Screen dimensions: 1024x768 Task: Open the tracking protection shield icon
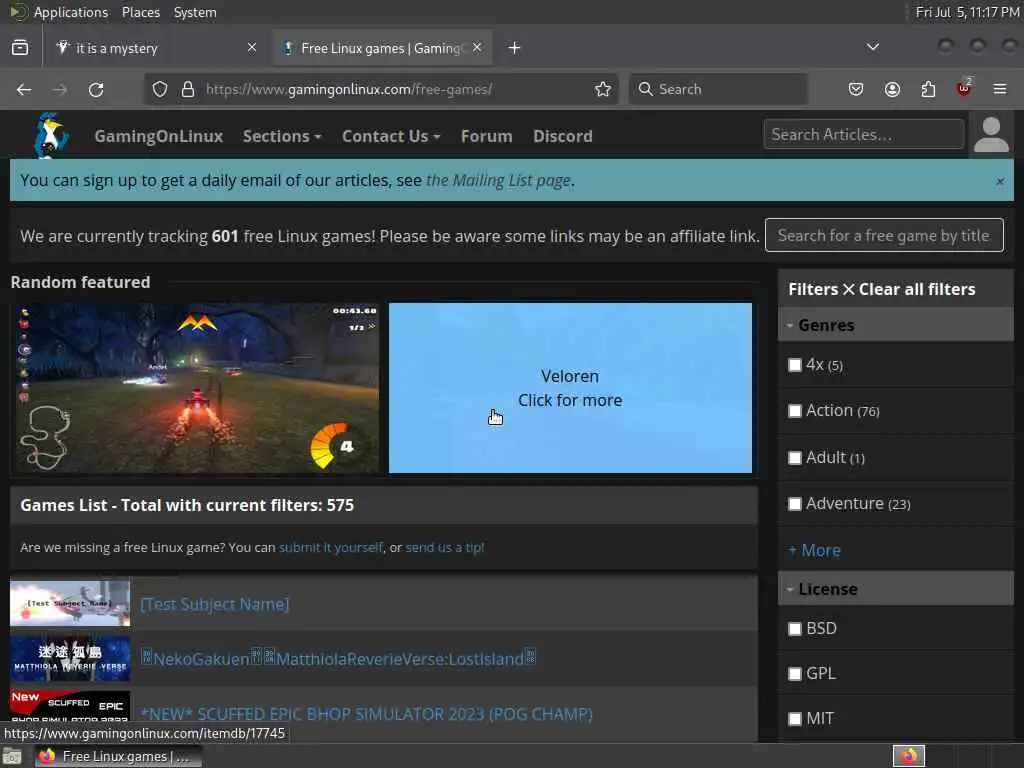160,89
